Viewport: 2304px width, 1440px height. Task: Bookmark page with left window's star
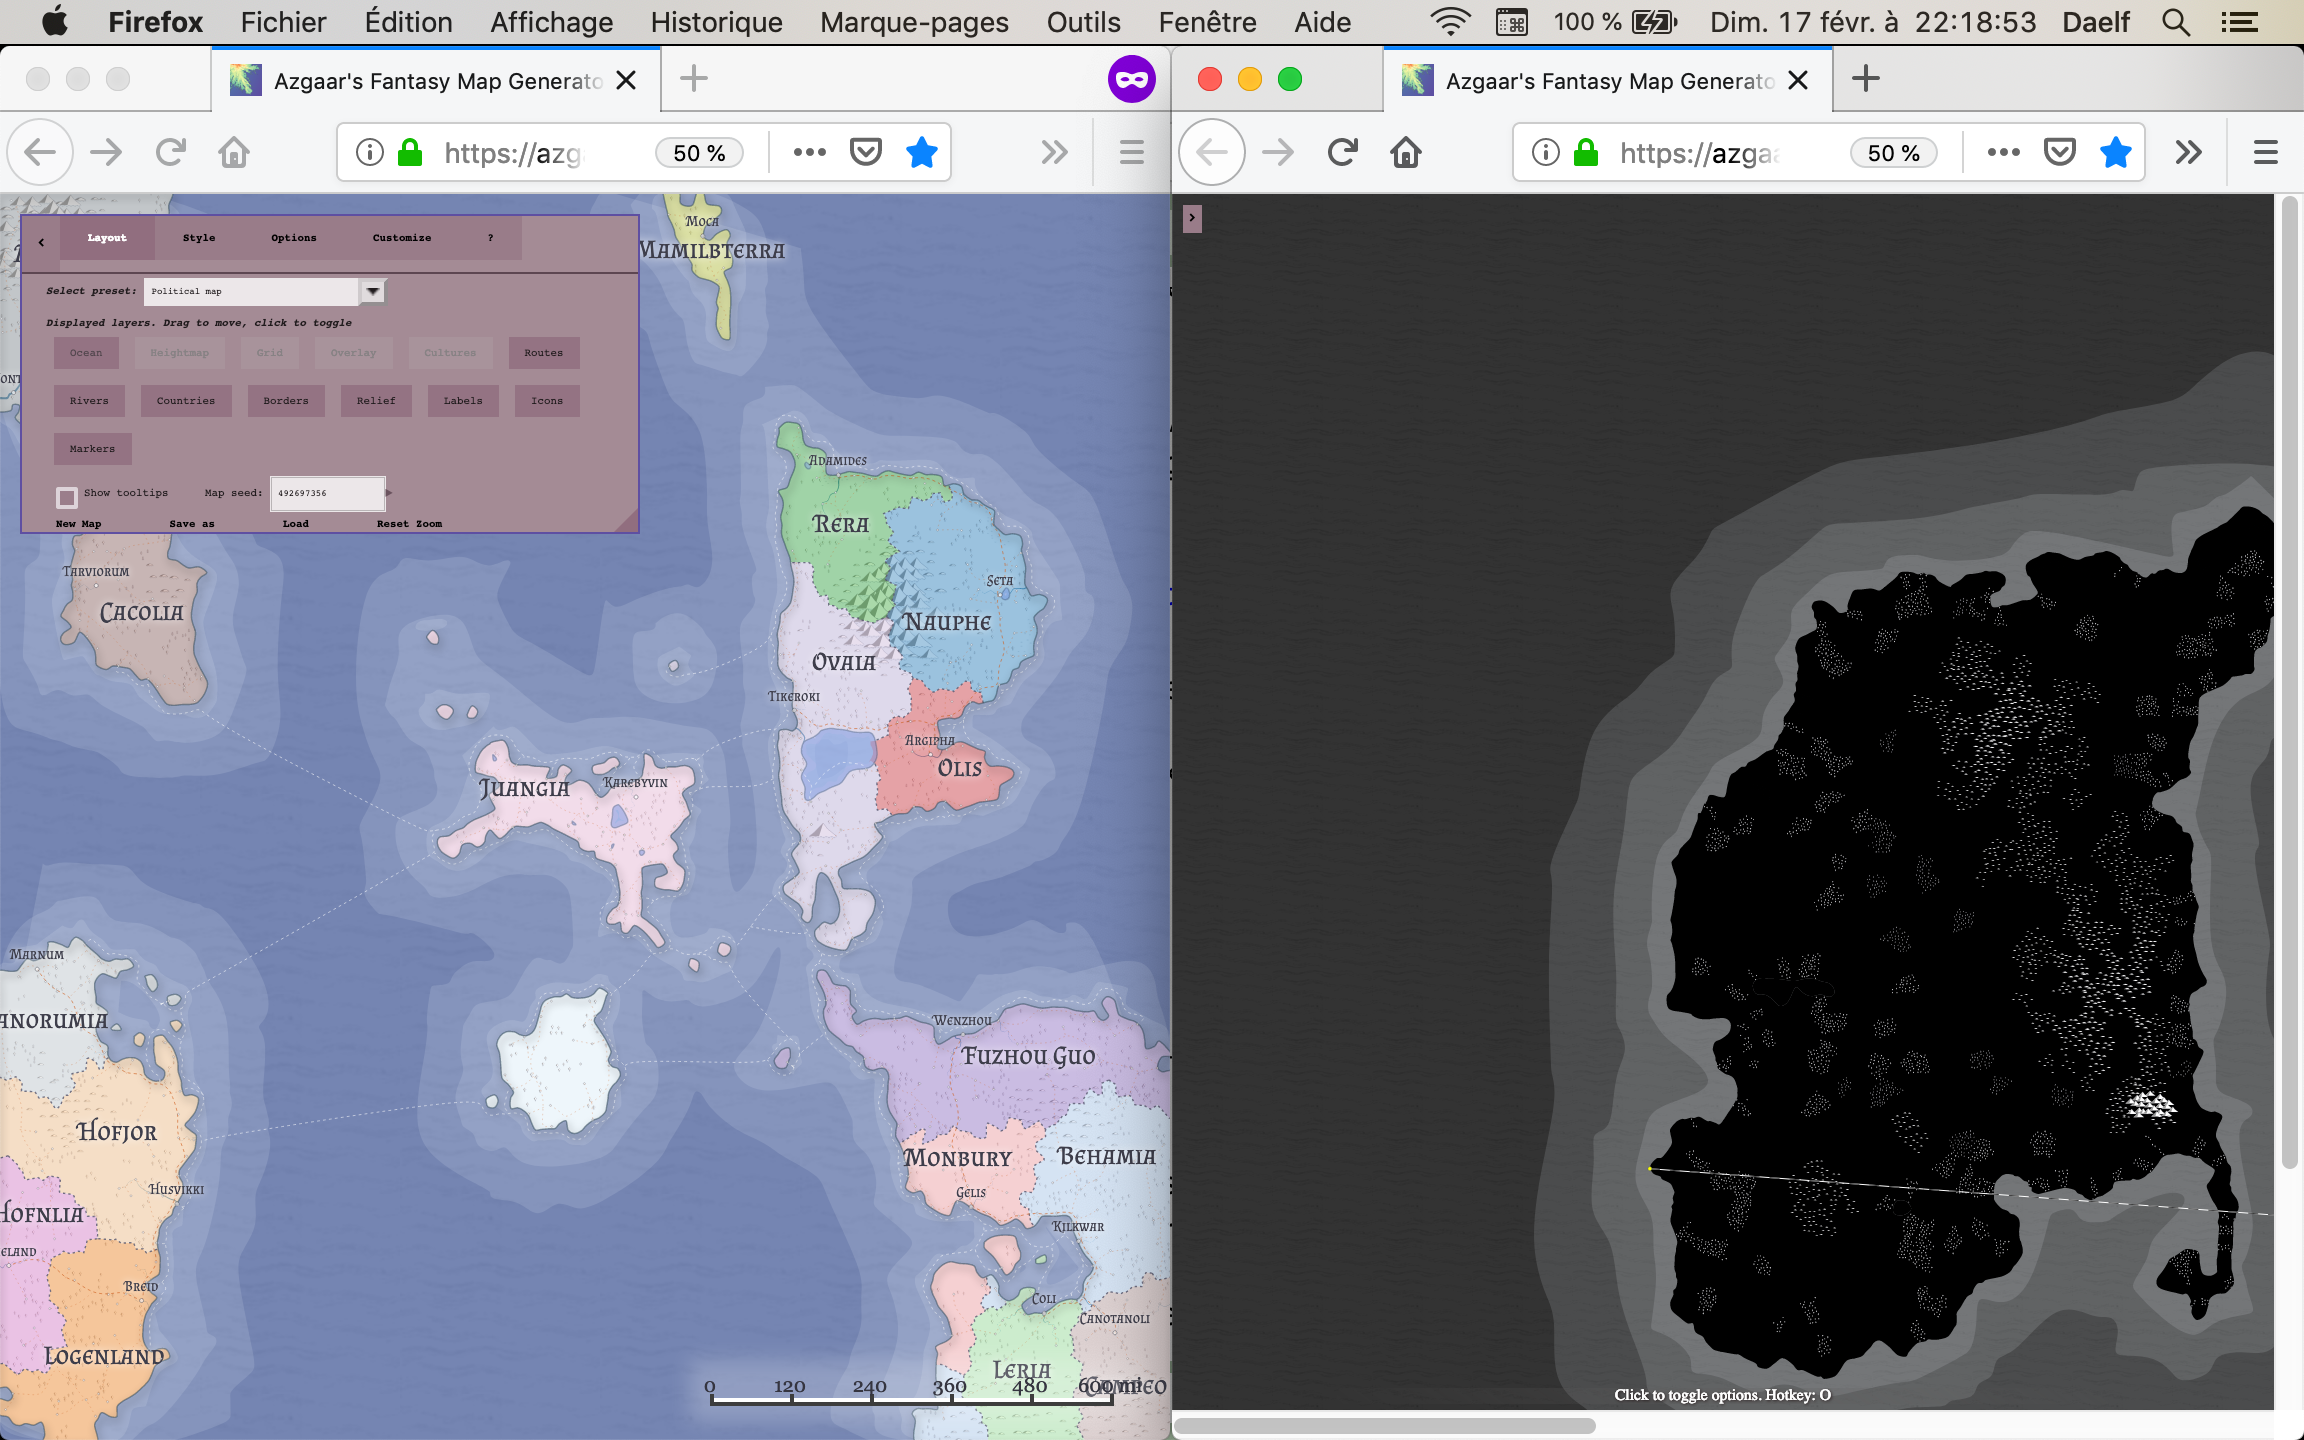tap(921, 153)
